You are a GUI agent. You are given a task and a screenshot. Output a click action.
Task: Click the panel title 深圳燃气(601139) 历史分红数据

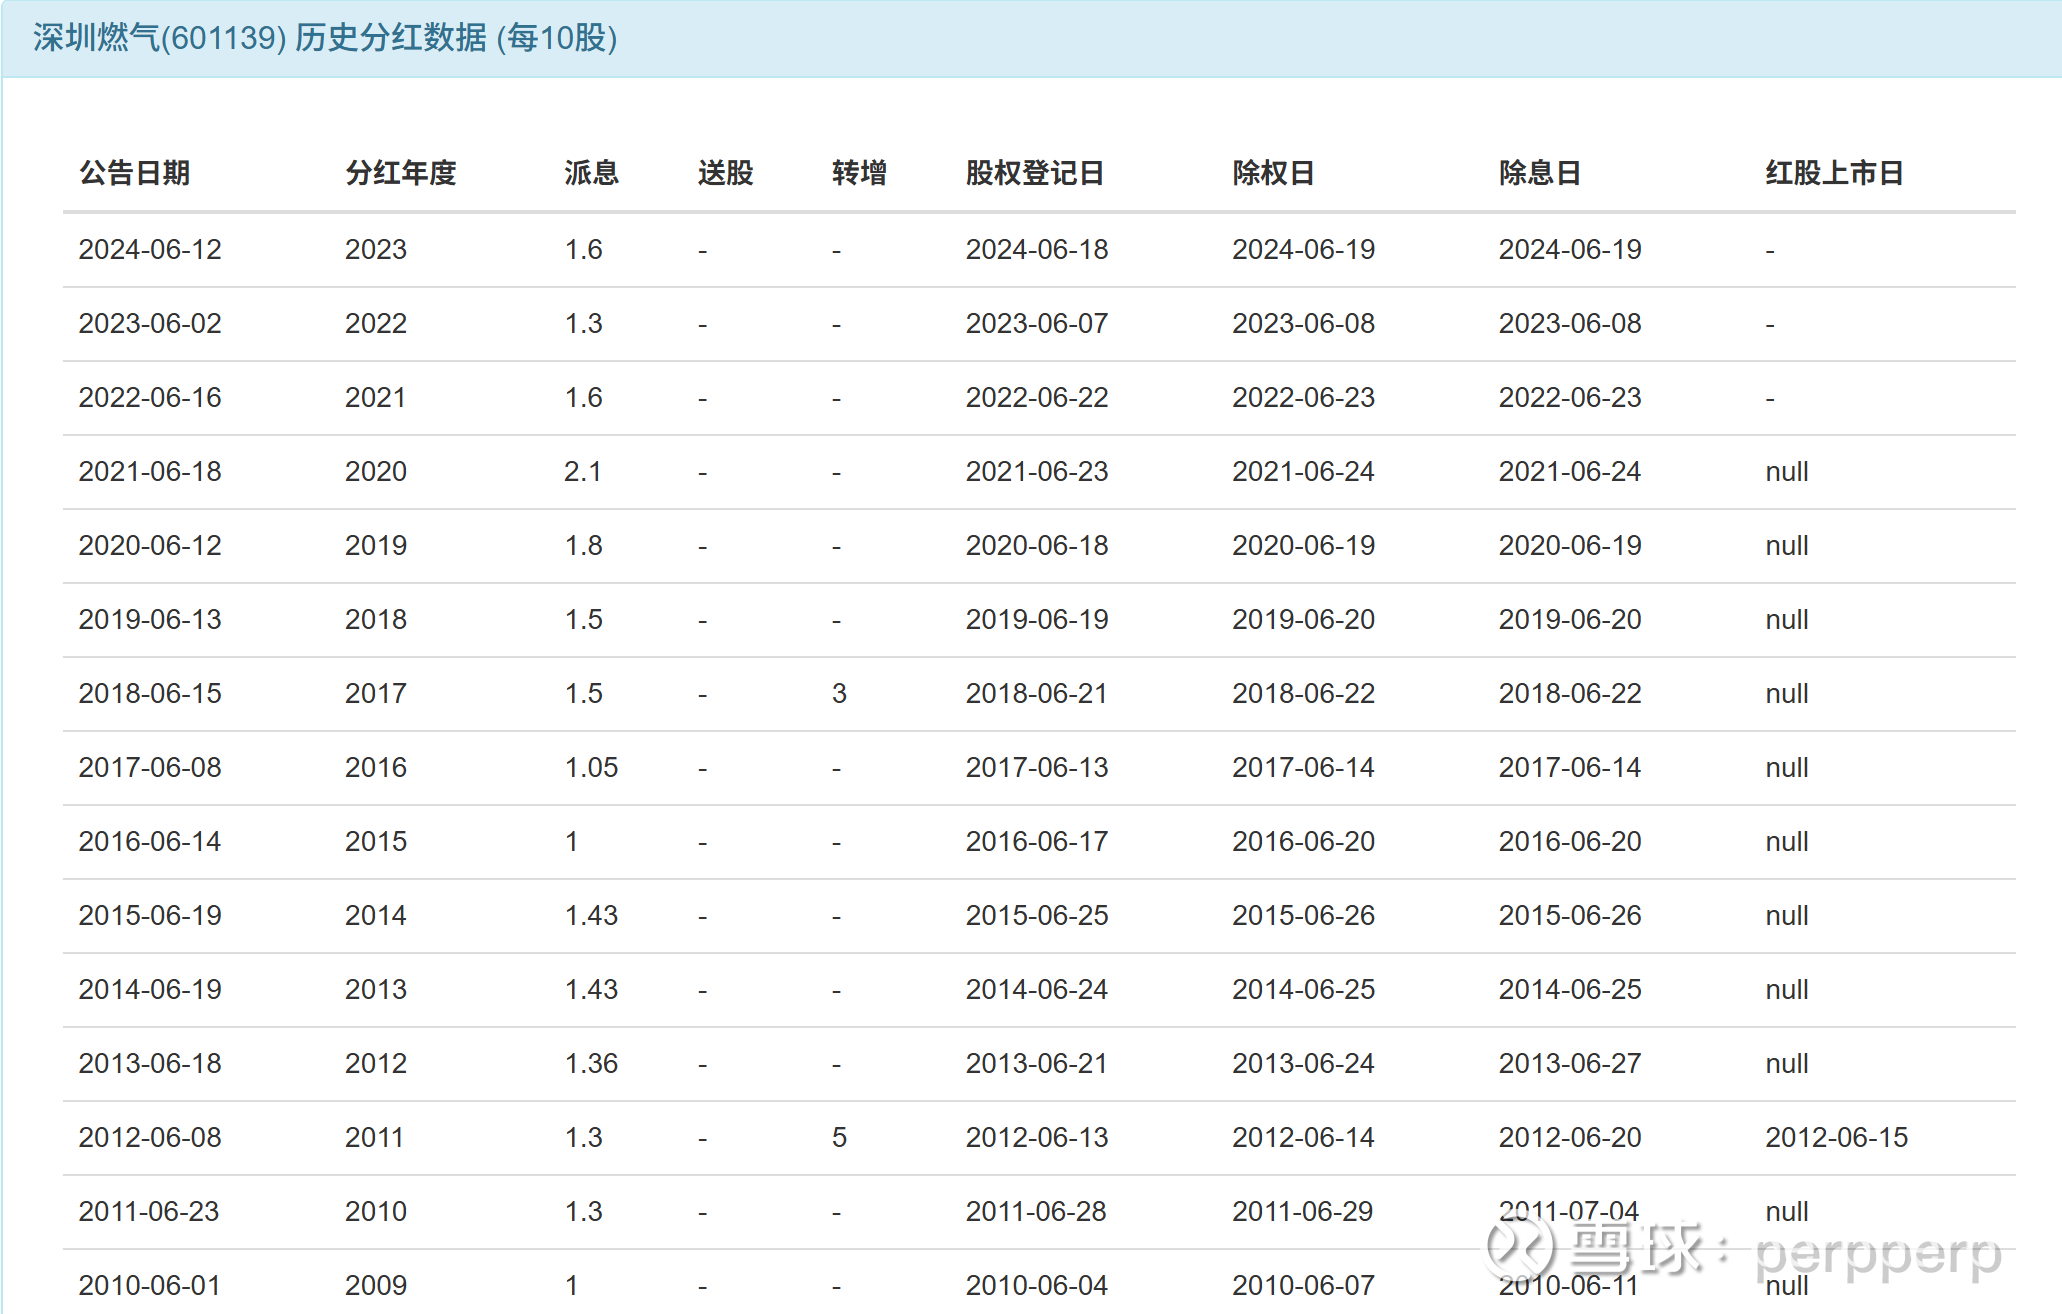(x=325, y=38)
